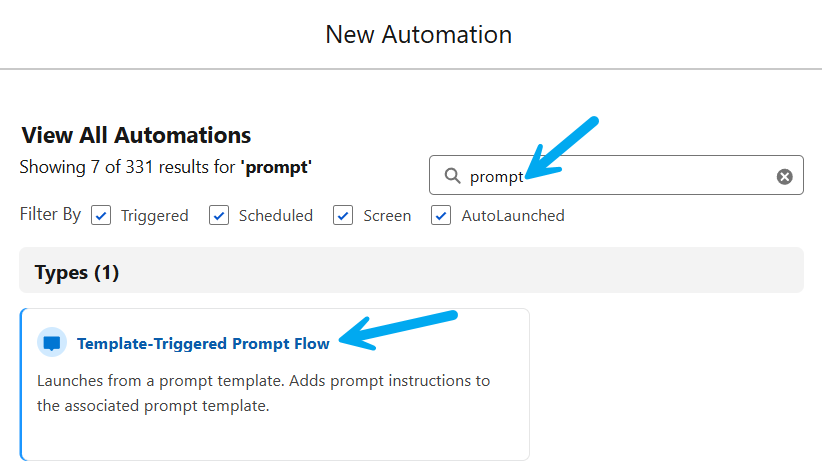Uncheck the AutoLaunched filter checkbox

pyautogui.click(x=441, y=215)
